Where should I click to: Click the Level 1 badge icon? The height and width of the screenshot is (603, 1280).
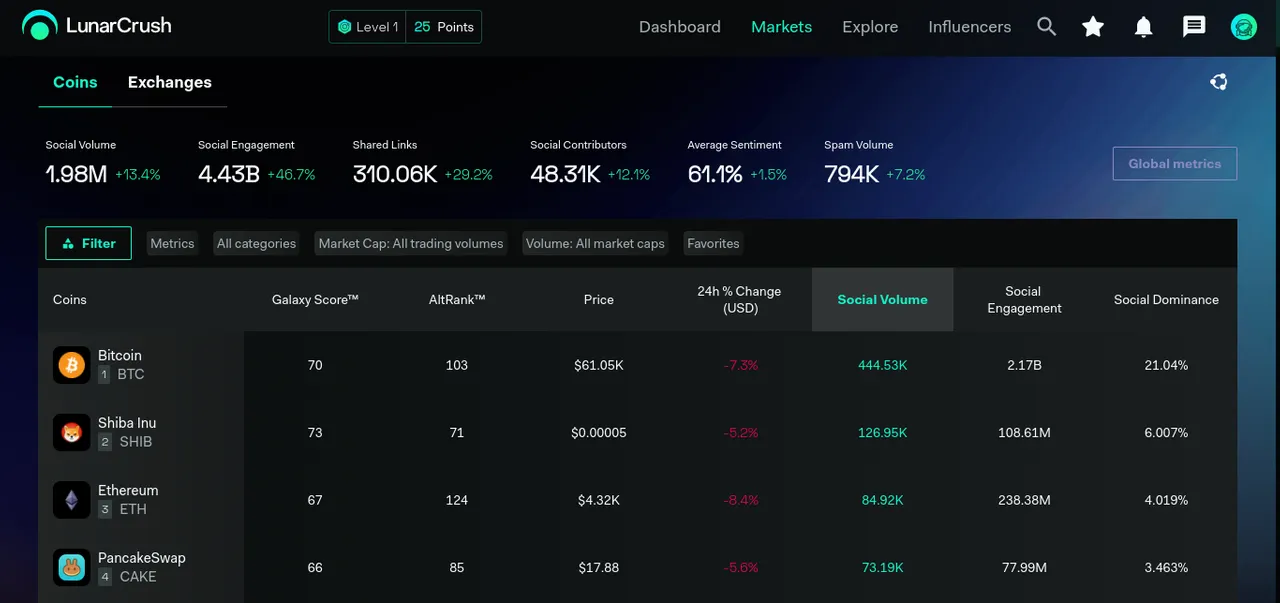tap(344, 27)
